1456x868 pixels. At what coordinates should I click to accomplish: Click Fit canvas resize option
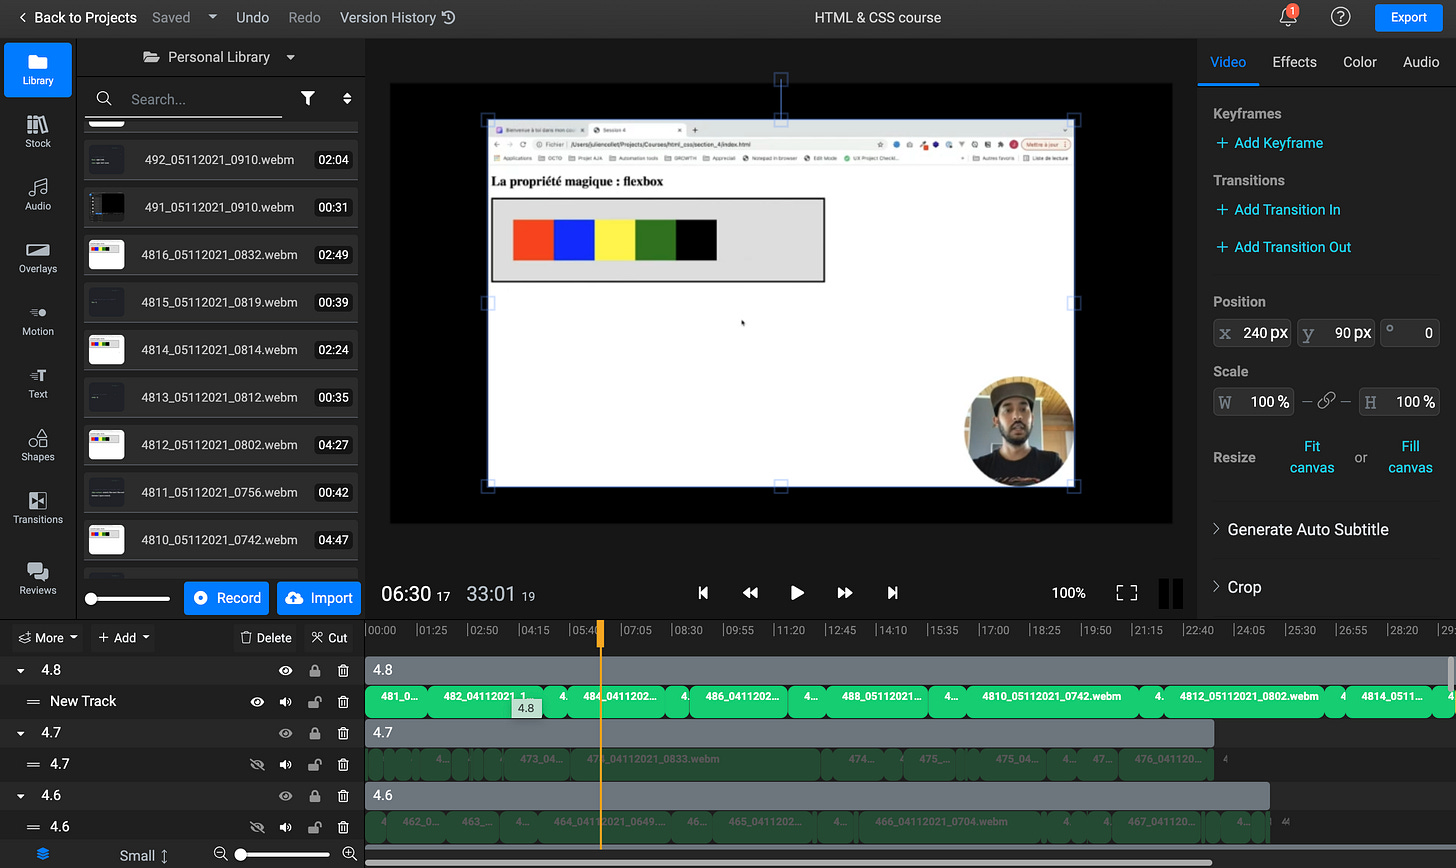(x=1312, y=457)
